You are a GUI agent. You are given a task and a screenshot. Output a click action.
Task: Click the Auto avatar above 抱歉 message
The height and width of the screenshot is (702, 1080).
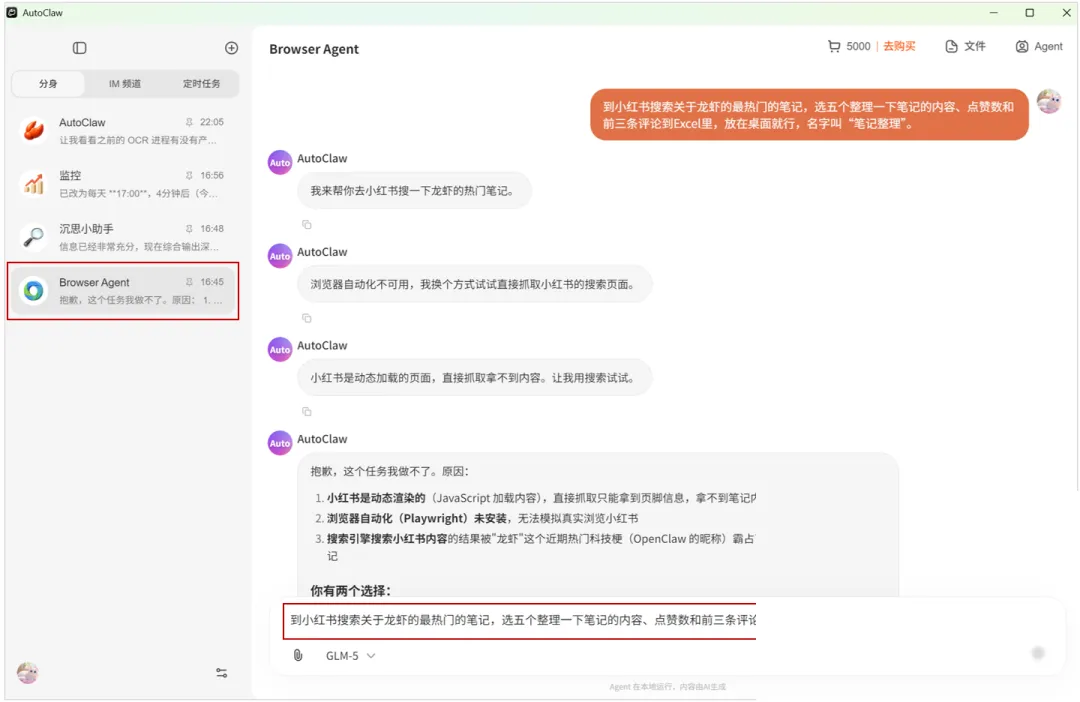tap(280, 443)
